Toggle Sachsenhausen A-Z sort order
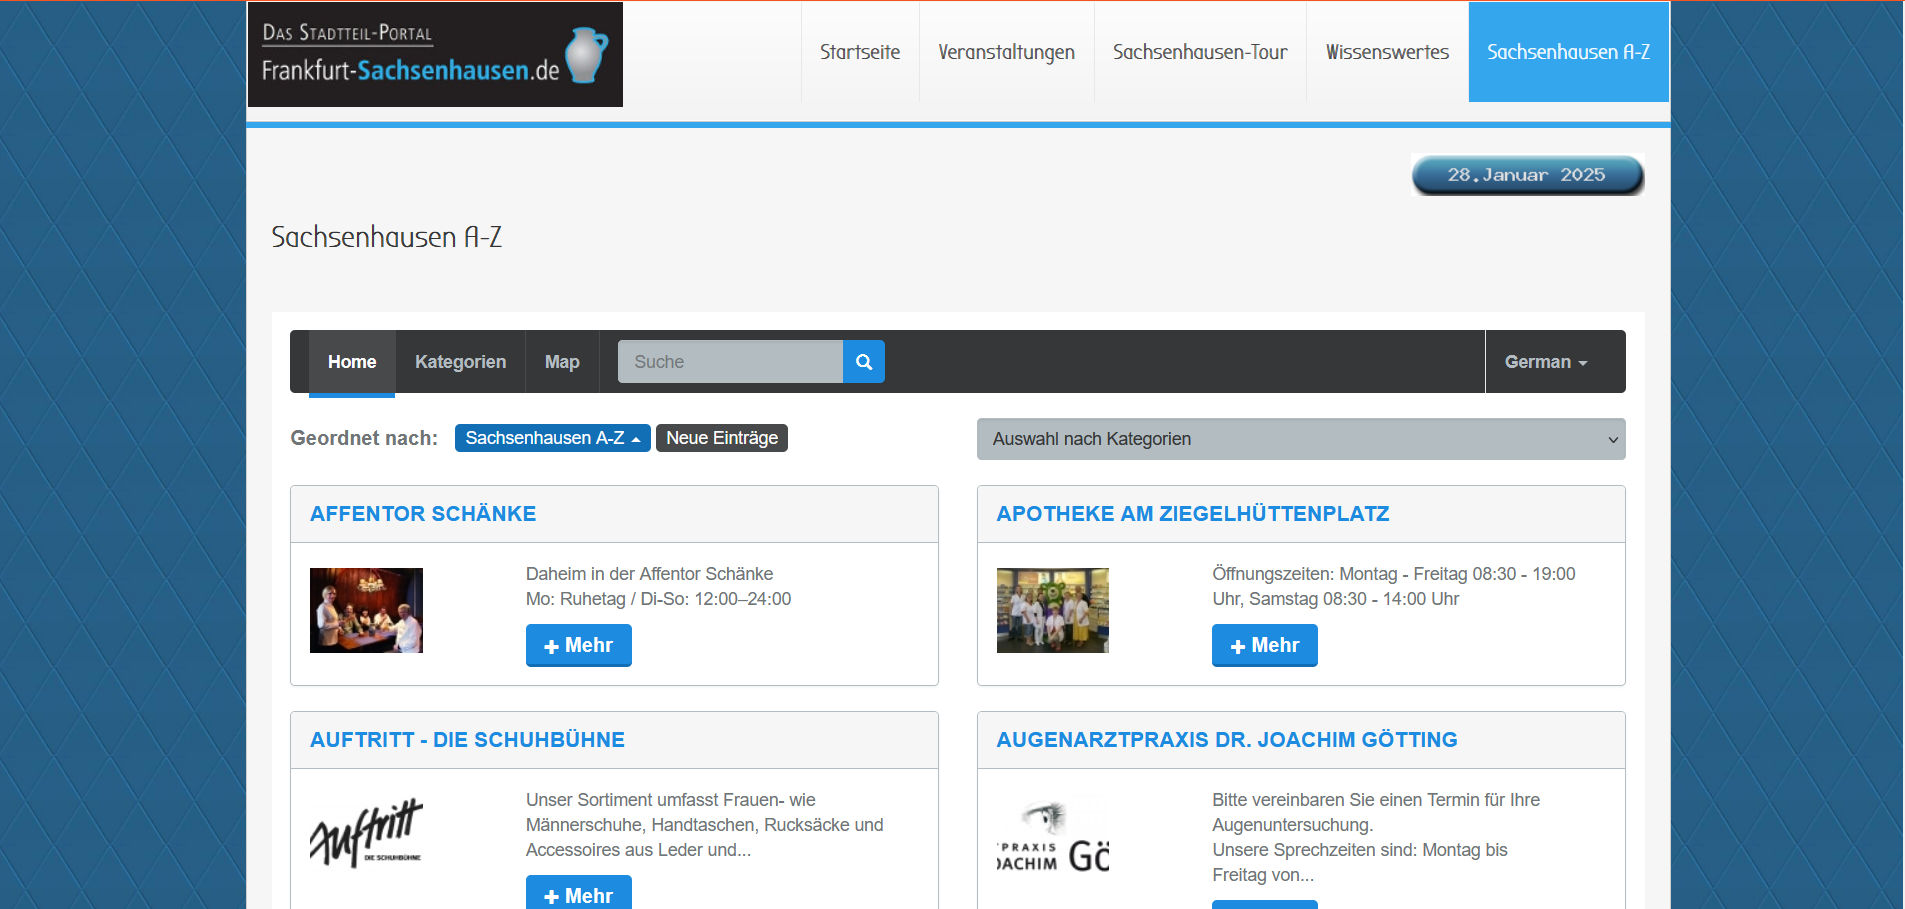This screenshot has width=1905, height=909. [552, 438]
